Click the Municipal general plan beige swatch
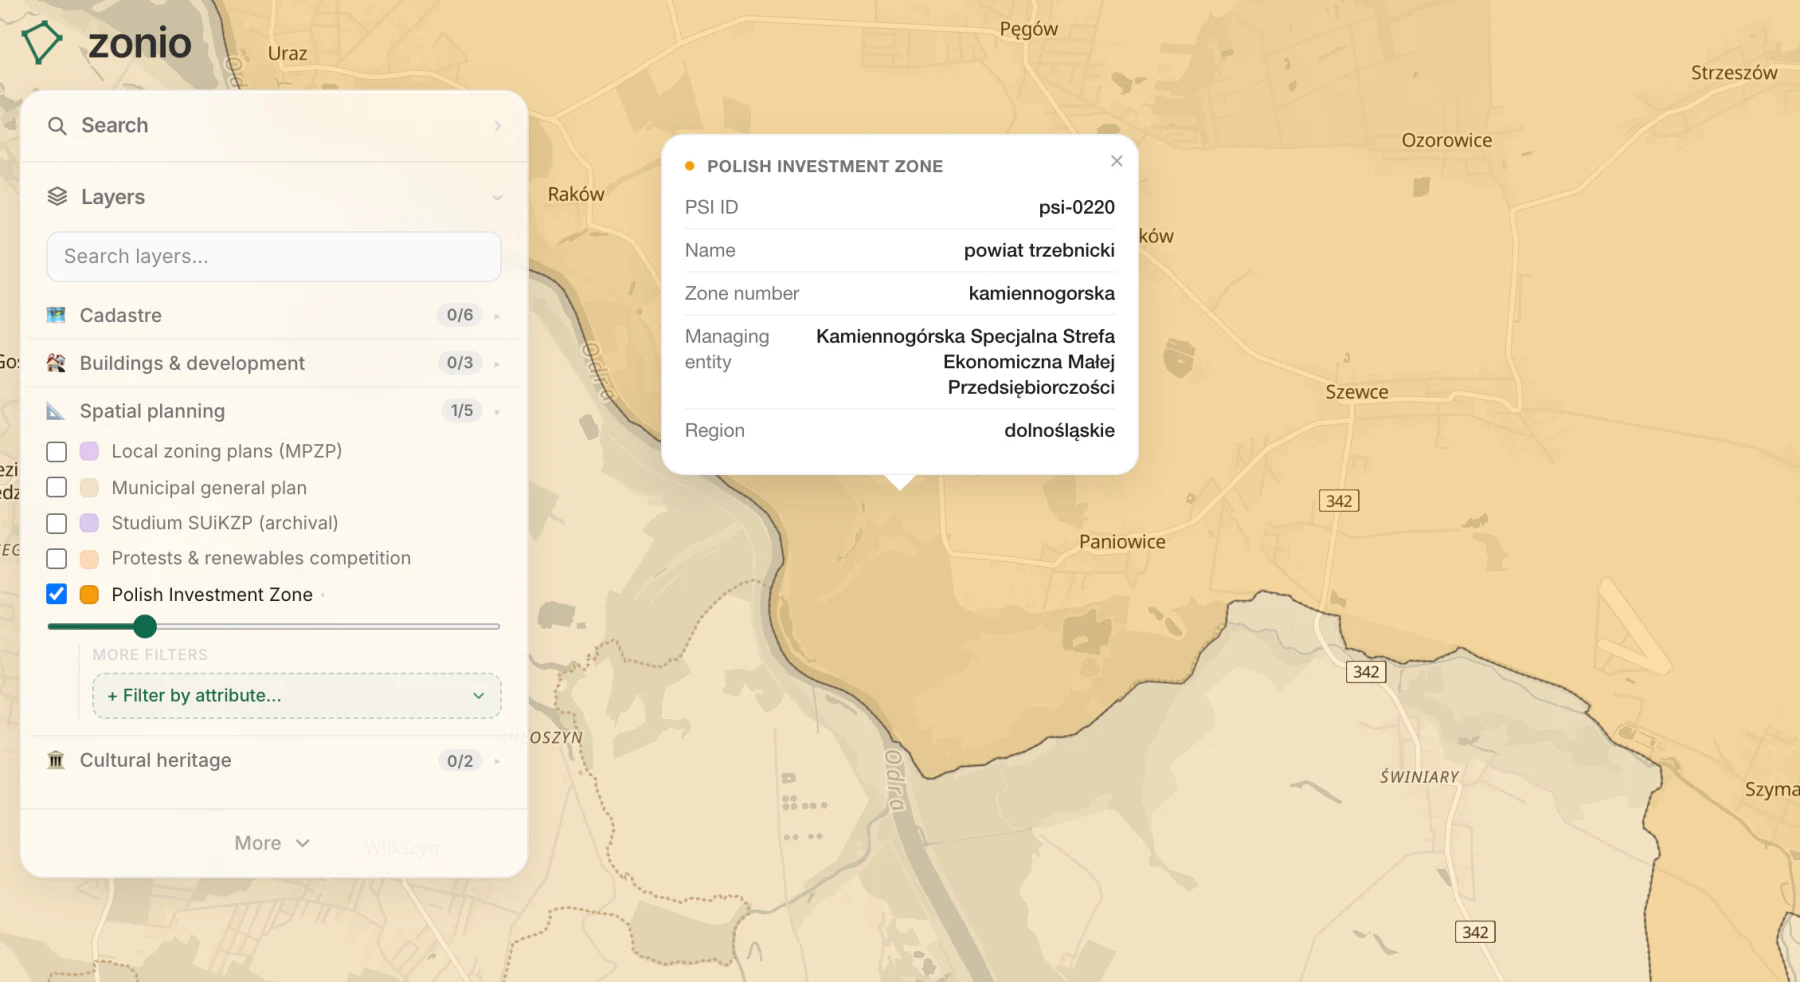This screenshot has height=982, width=1800. pyautogui.click(x=89, y=488)
